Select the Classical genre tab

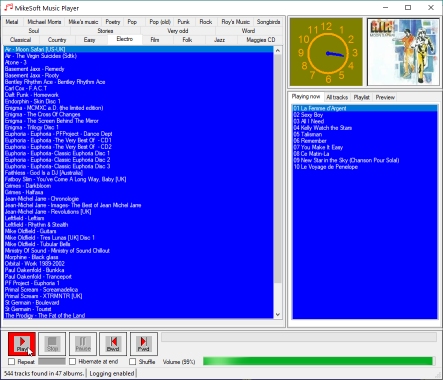point(20,40)
